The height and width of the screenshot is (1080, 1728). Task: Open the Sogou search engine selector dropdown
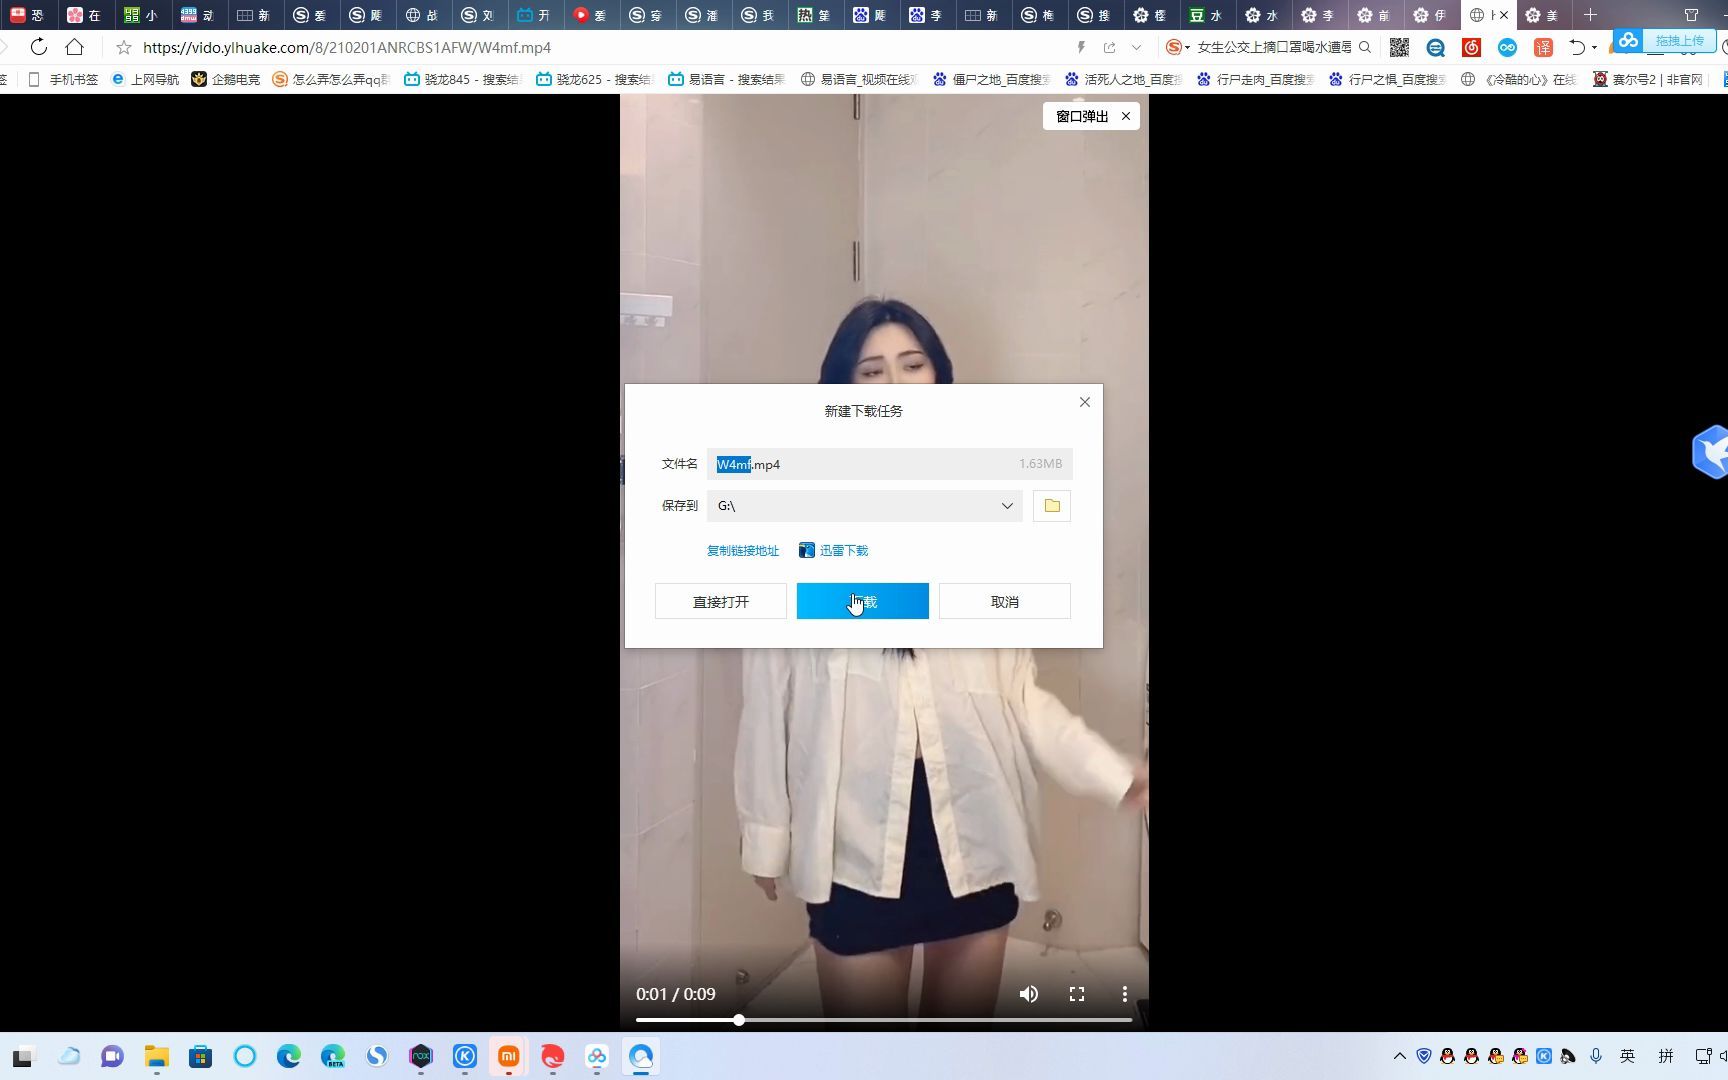click(x=1177, y=47)
